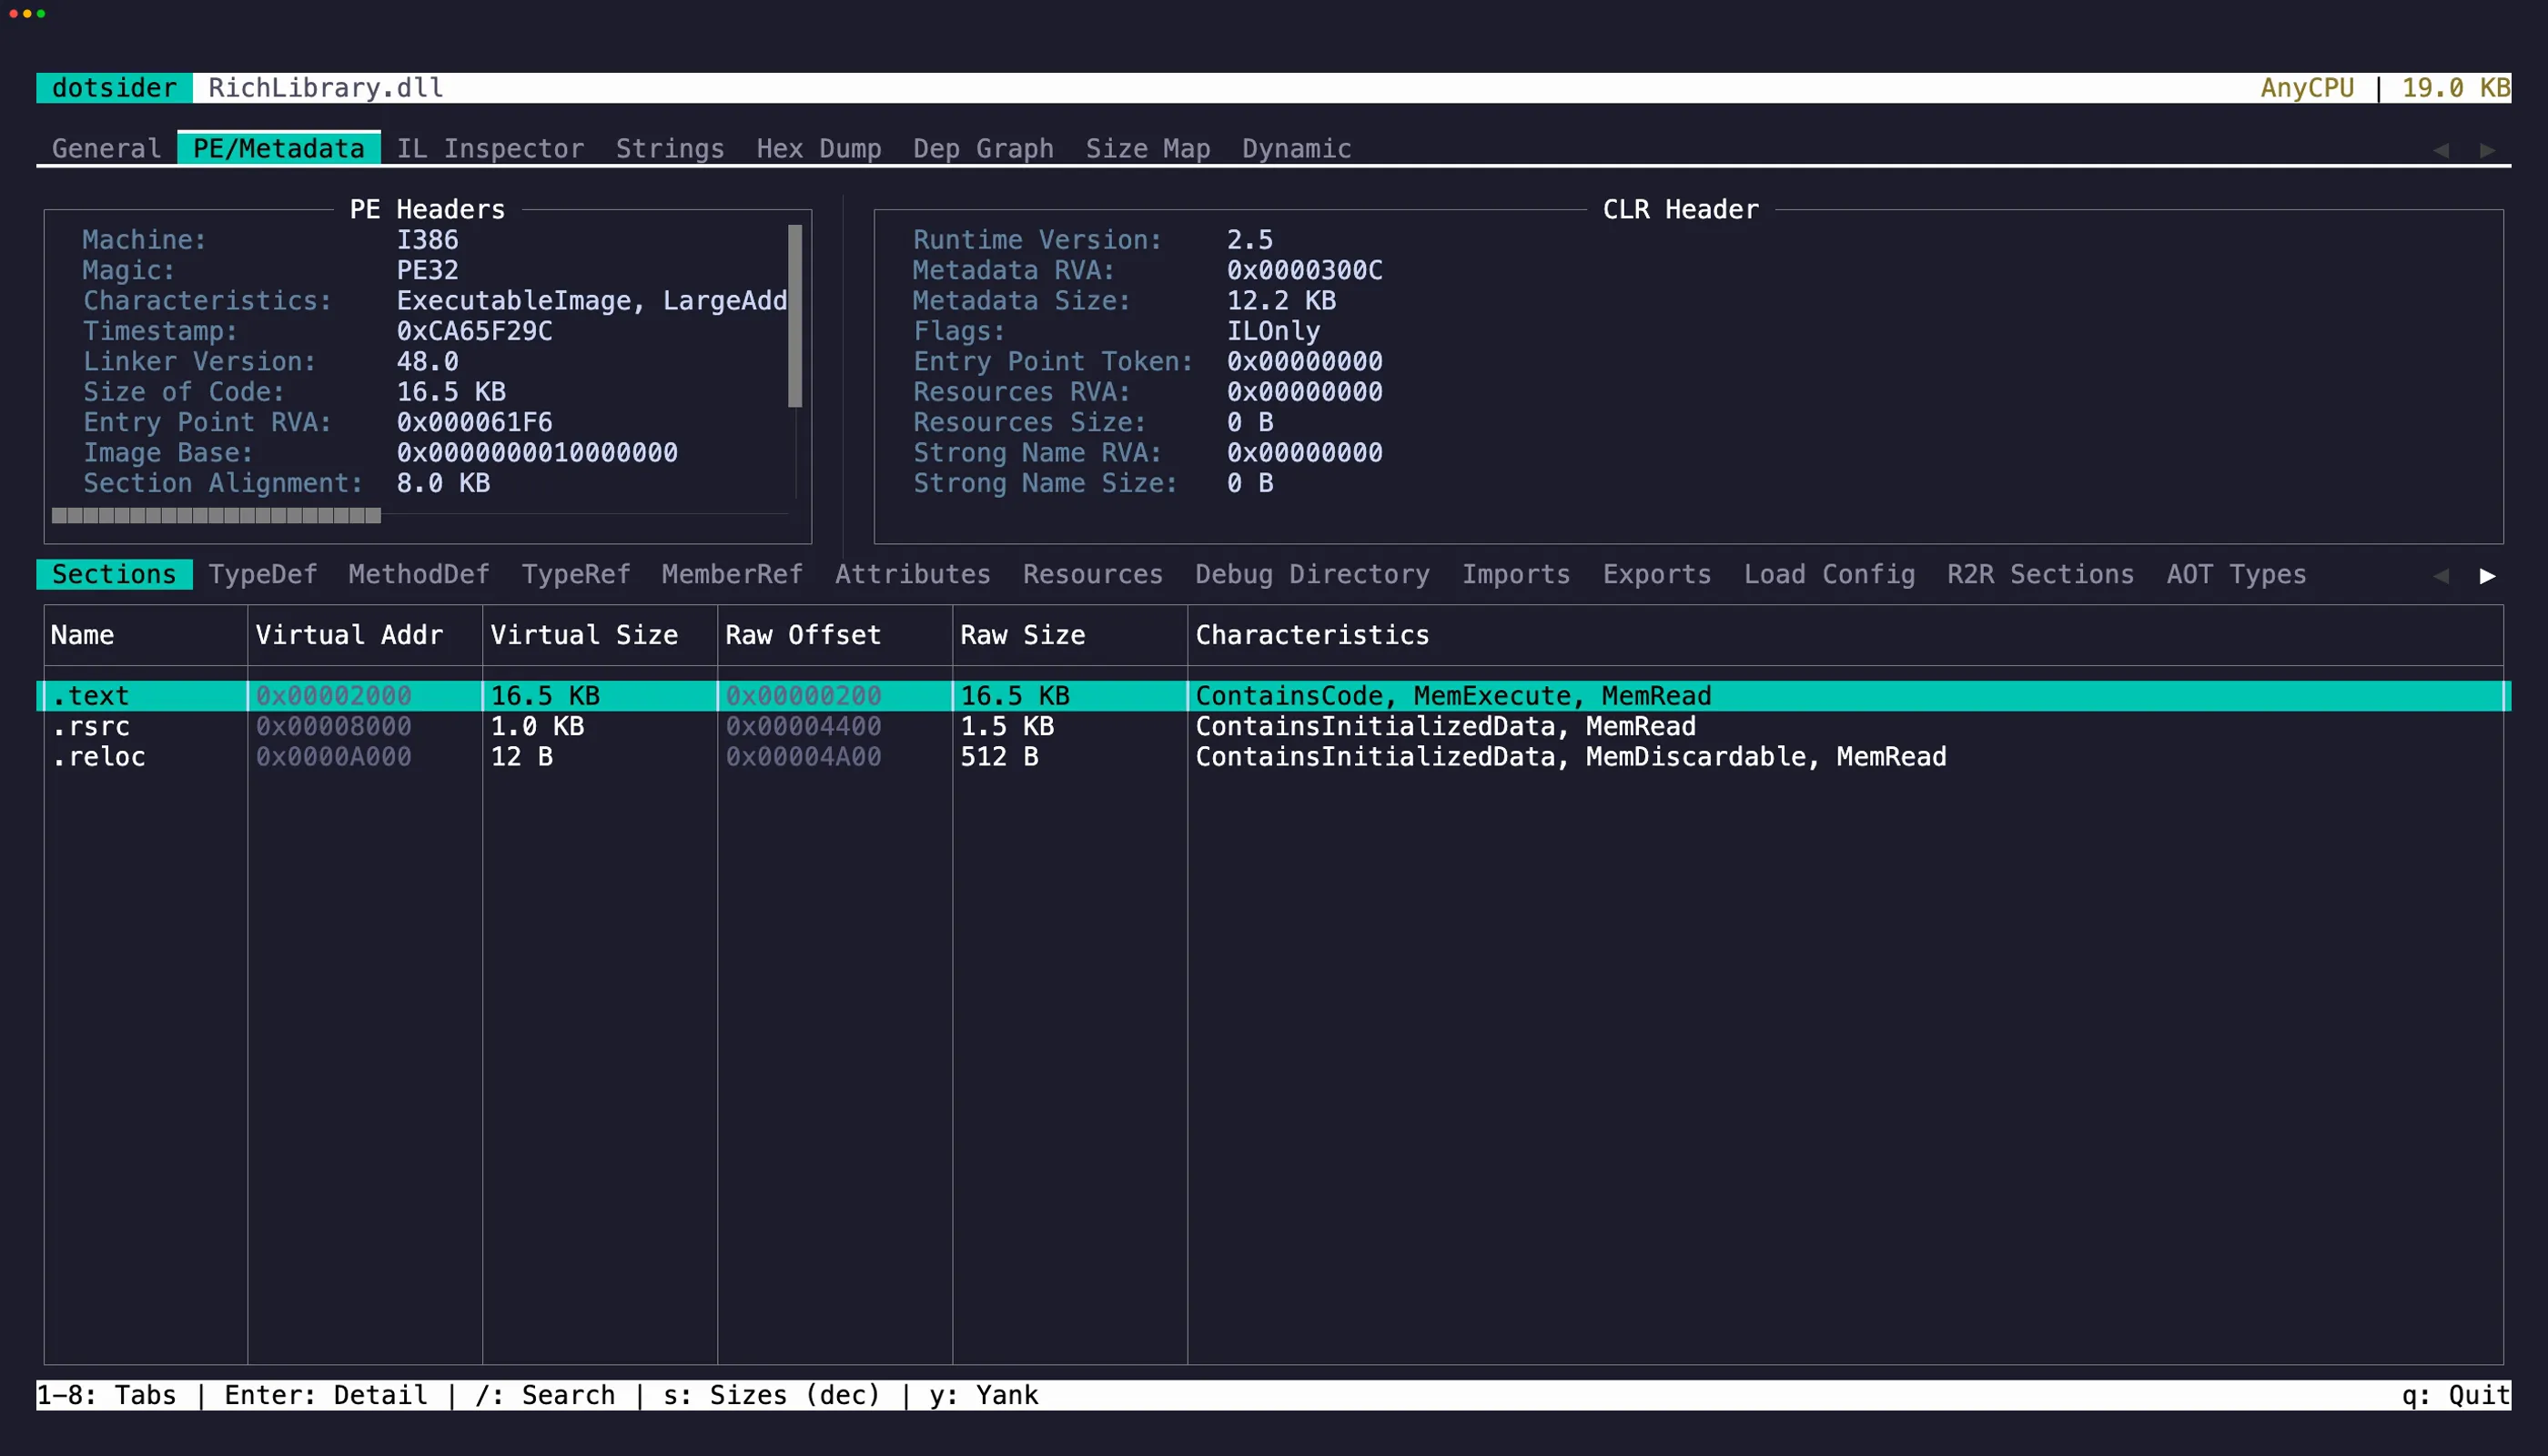2548x1456 pixels.
Task: Switch to the MethodDef sub-tab
Action: click(419, 575)
